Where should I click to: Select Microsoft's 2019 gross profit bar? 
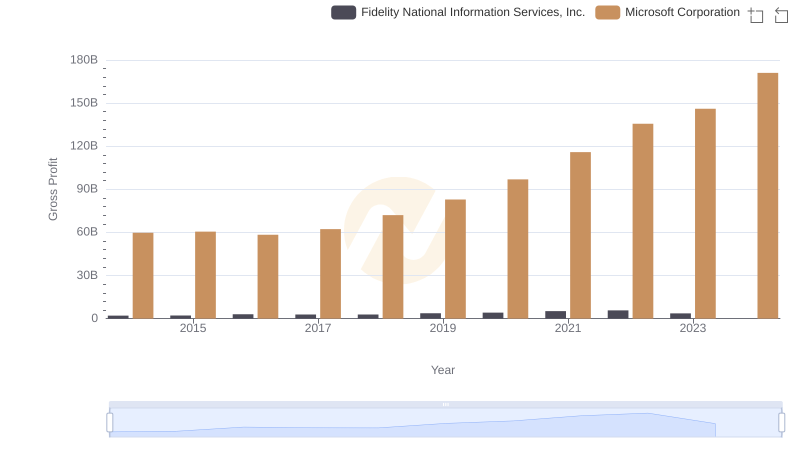[455, 259]
